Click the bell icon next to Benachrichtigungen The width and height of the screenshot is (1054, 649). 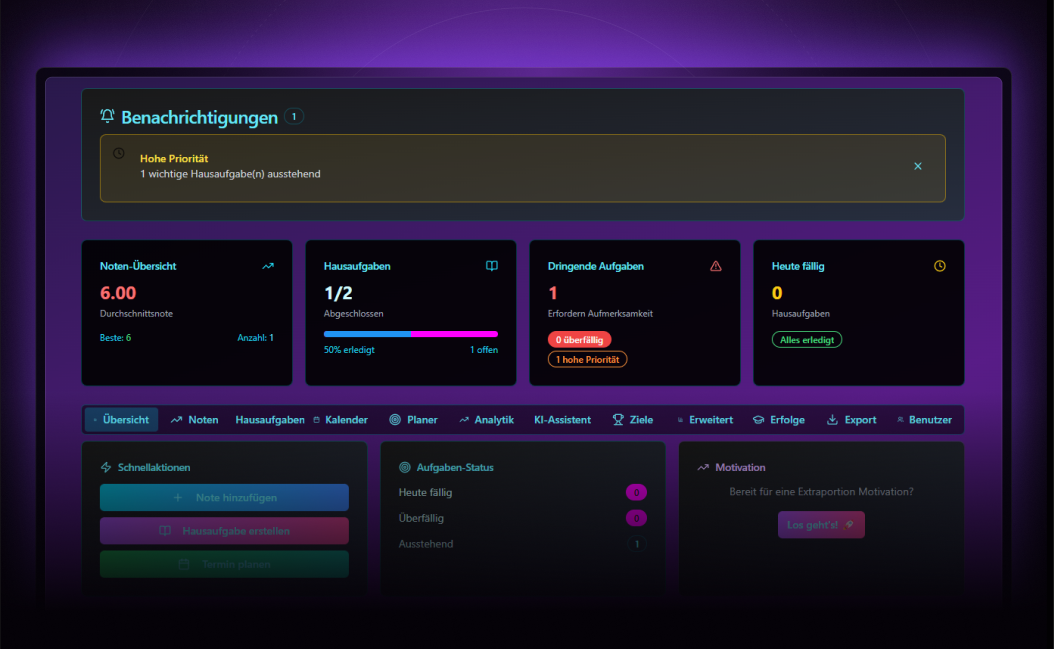tap(107, 116)
